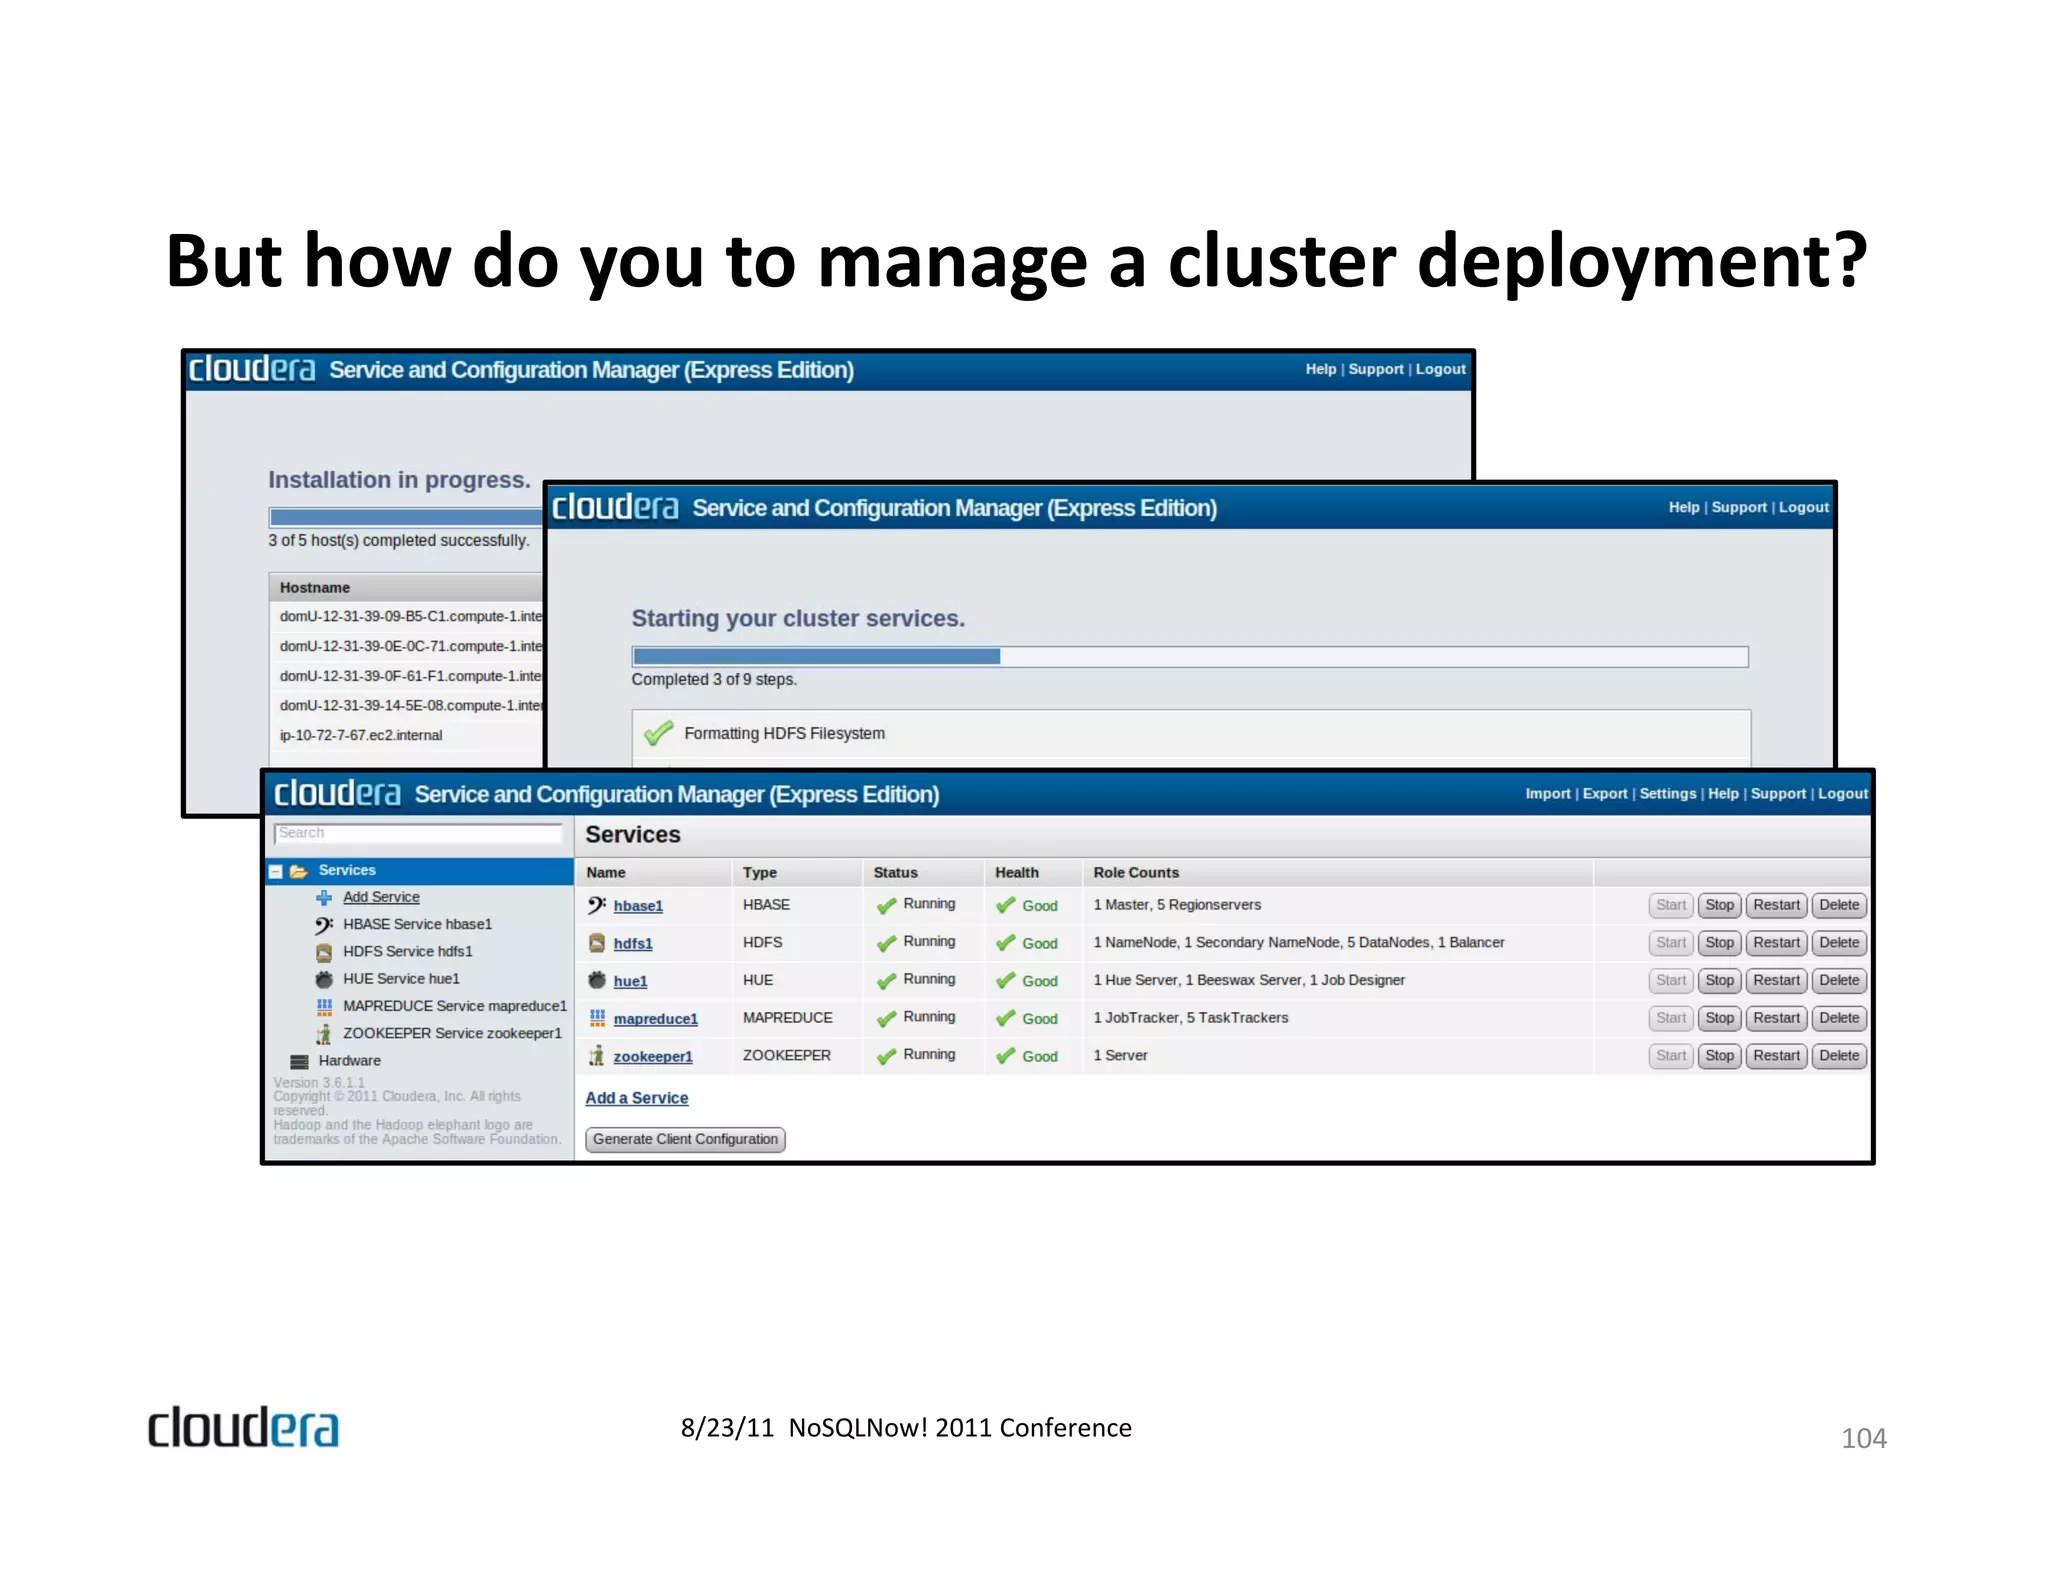Screen dimensions: 2048x1582
Task: Open the mapreduce1 service link
Action: [656, 1019]
